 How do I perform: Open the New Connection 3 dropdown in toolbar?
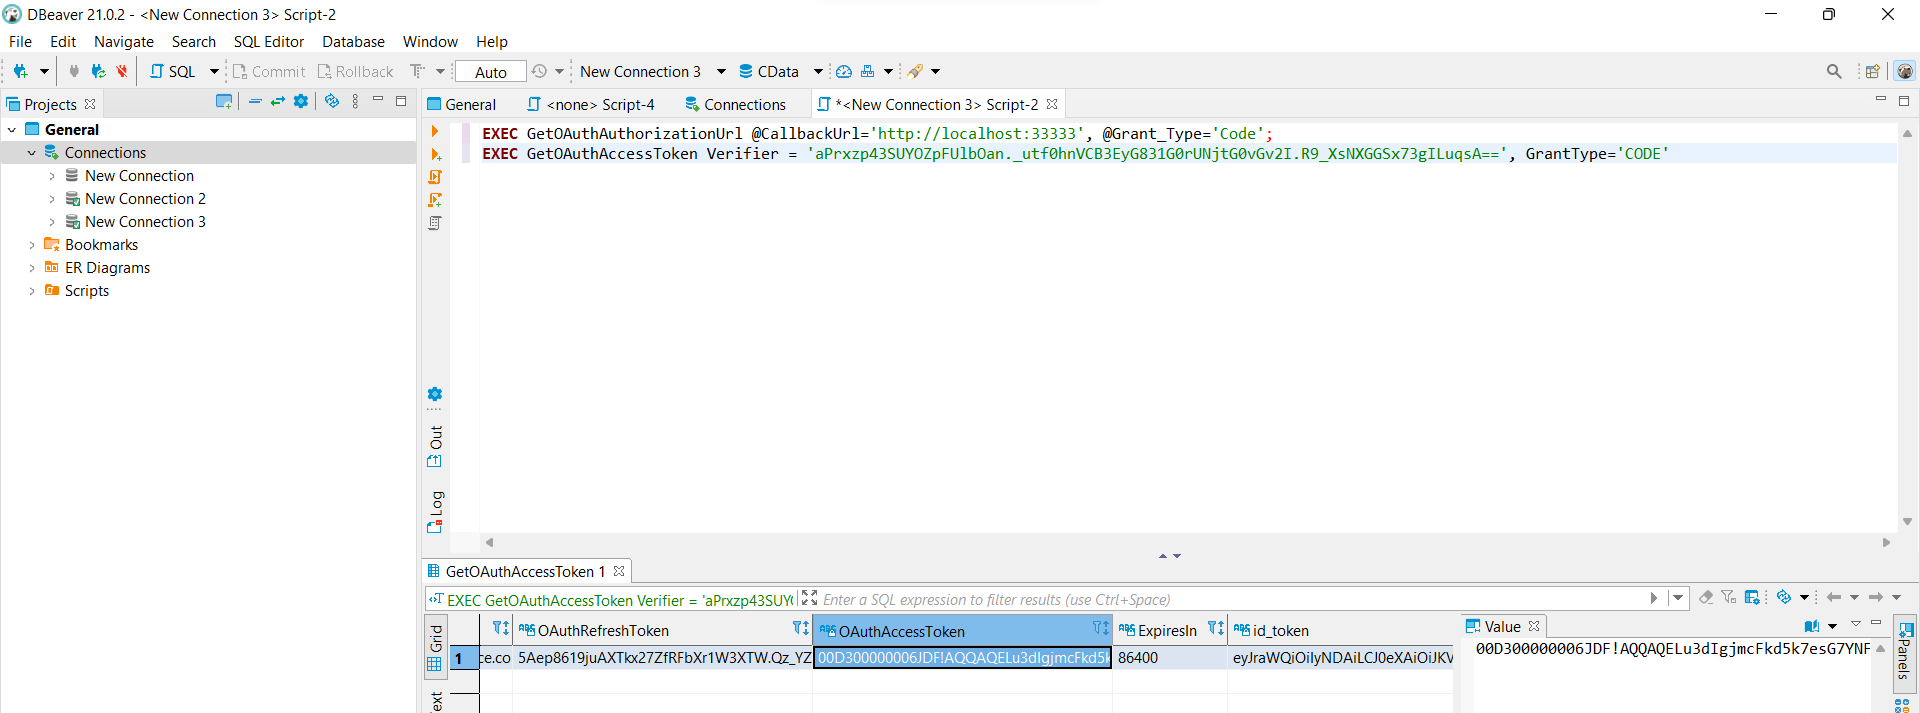(x=721, y=71)
